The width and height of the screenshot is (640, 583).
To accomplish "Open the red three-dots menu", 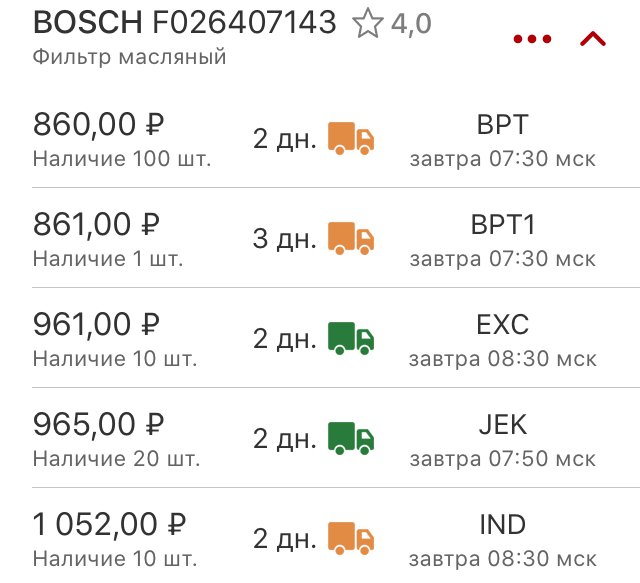I will [532, 39].
